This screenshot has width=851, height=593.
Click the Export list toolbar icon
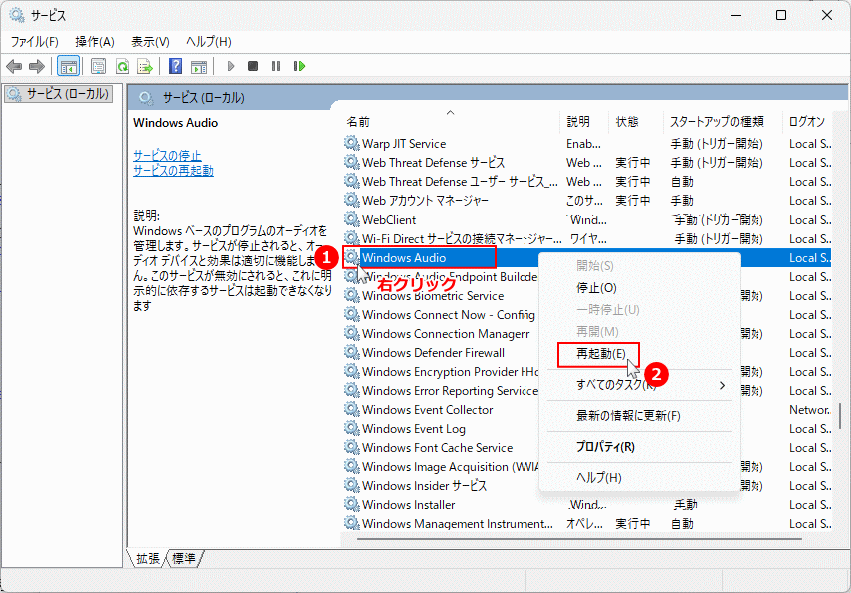(x=145, y=67)
